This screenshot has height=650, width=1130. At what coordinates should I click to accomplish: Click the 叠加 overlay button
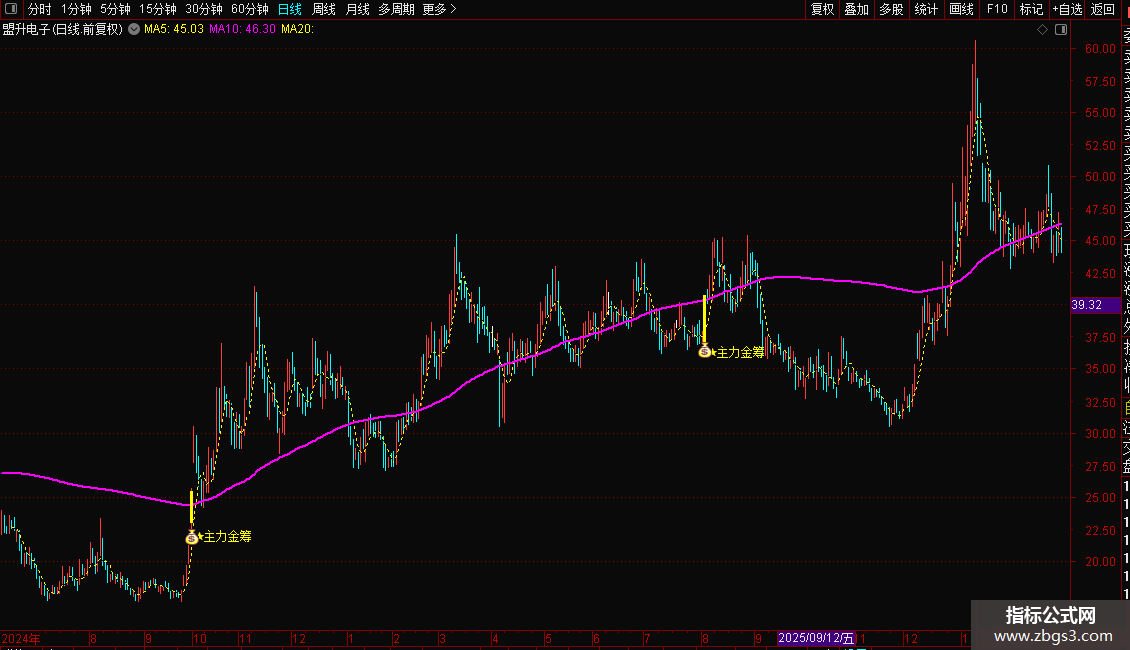point(857,9)
